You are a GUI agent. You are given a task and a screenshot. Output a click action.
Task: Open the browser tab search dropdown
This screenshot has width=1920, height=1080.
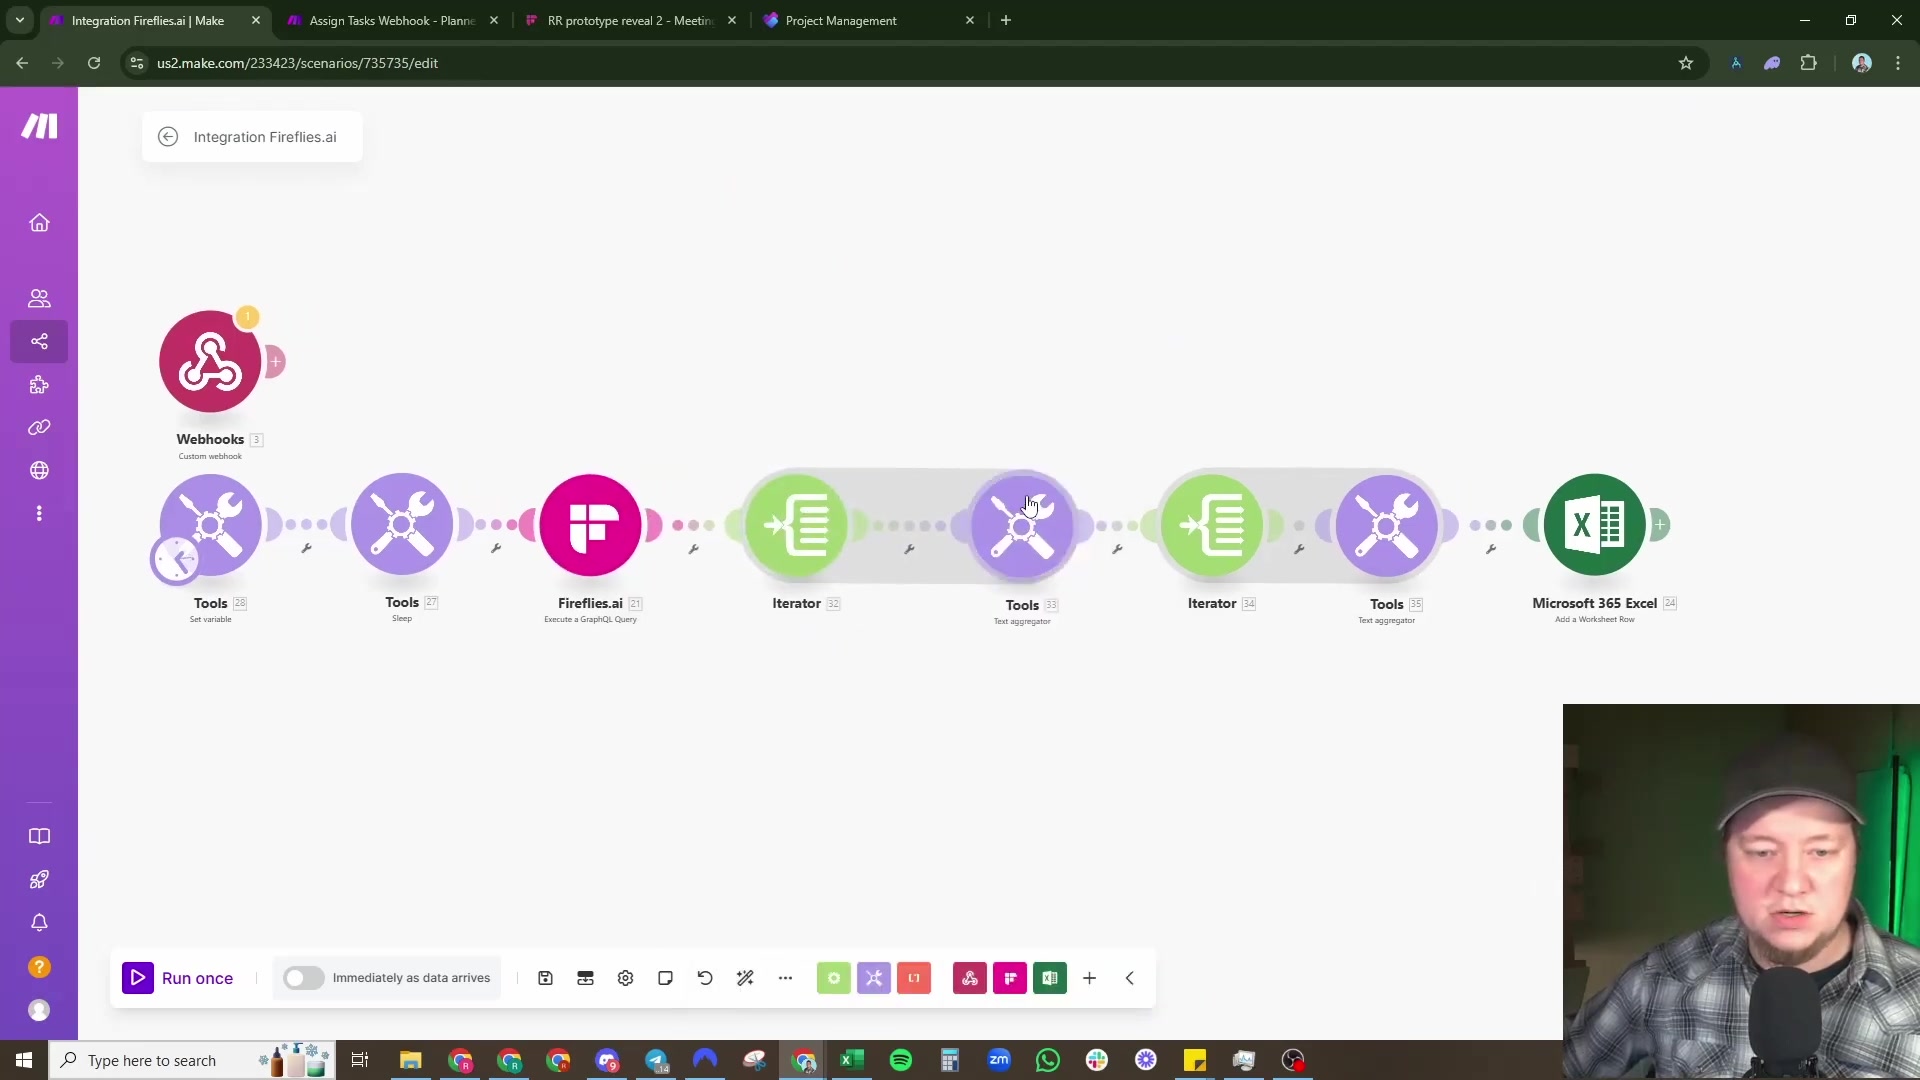pos(19,20)
